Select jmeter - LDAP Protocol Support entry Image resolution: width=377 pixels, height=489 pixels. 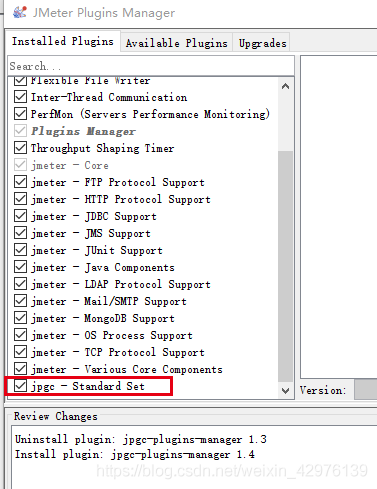121,284
